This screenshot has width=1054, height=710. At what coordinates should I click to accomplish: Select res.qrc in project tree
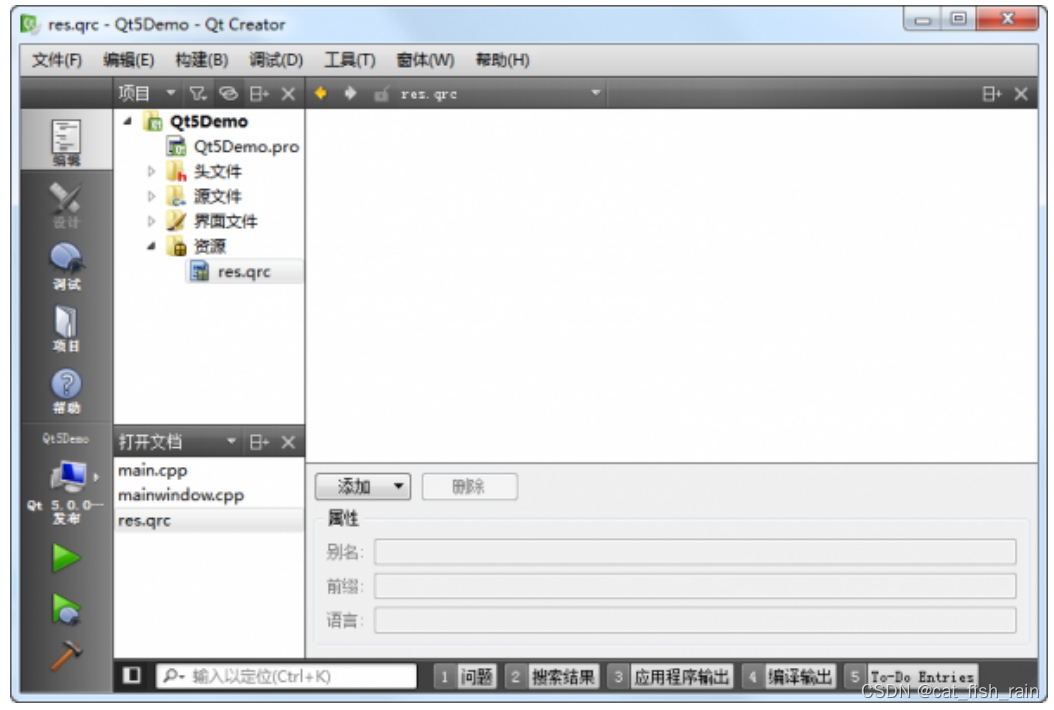pyautogui.click(x=244, y=272)
